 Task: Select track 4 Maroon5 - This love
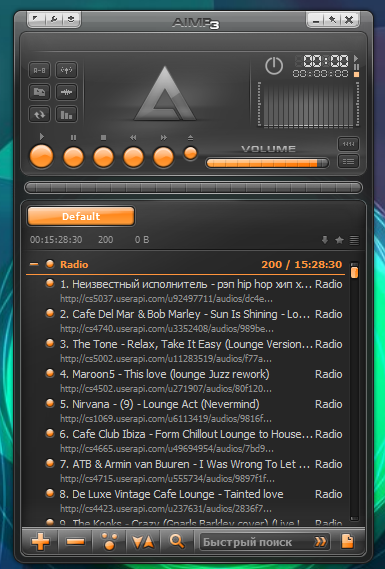click(x=186, y=381)
